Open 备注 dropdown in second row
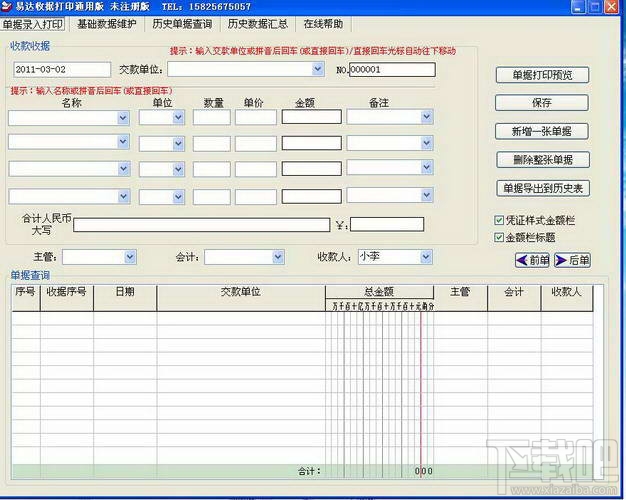 427,143
